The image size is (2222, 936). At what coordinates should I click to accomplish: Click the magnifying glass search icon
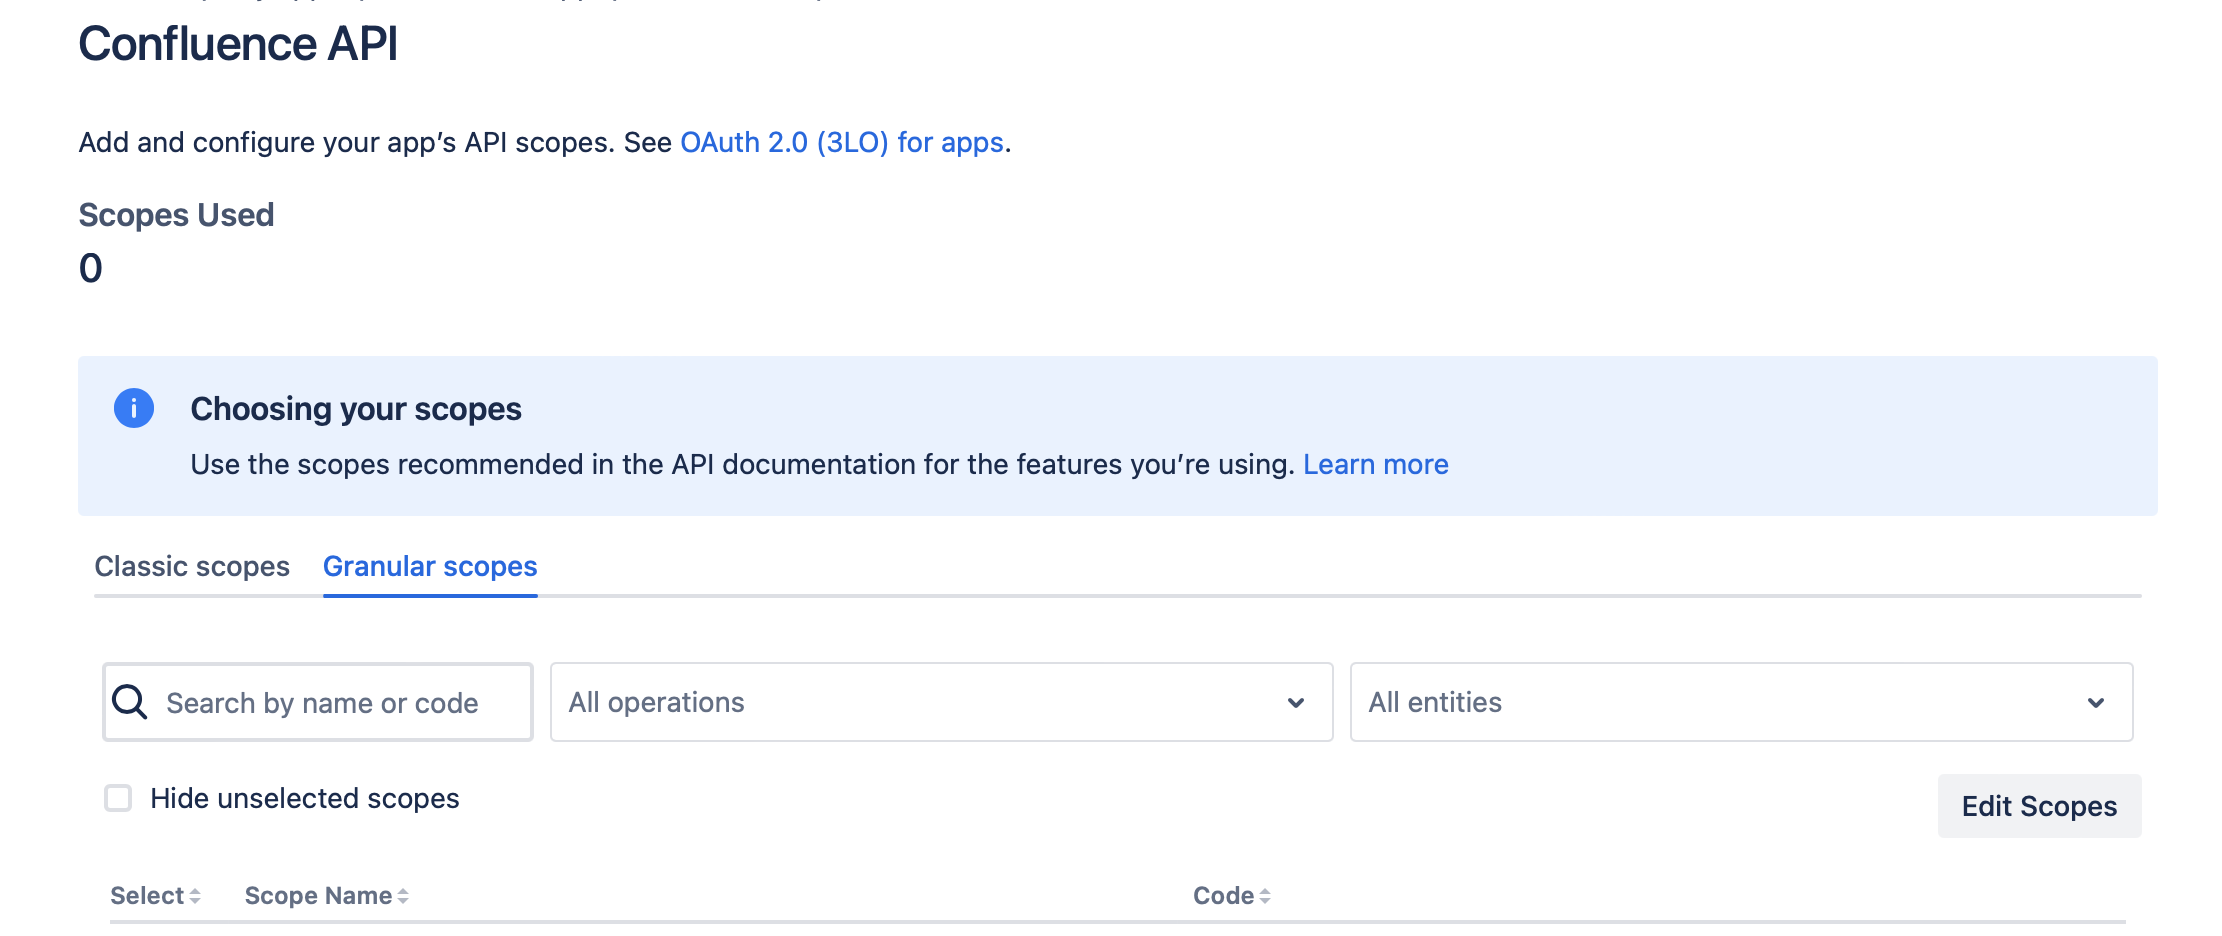[x=129, y=702]
